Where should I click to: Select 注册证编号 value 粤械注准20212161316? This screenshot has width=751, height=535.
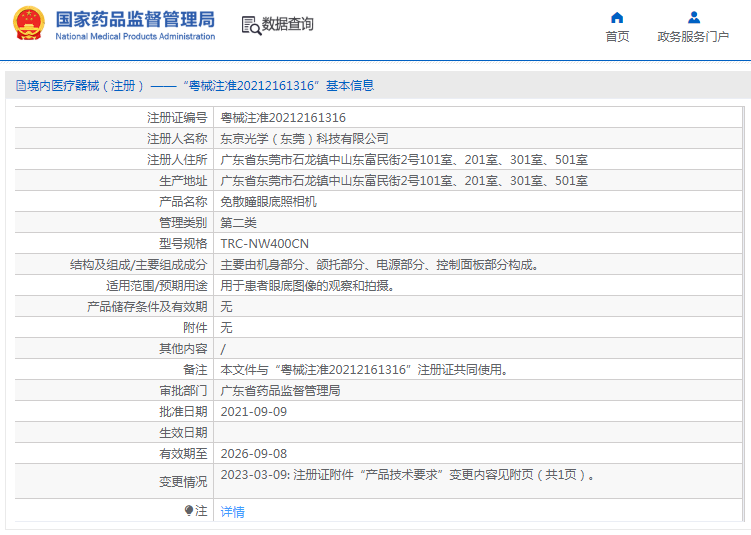[283, 117]
